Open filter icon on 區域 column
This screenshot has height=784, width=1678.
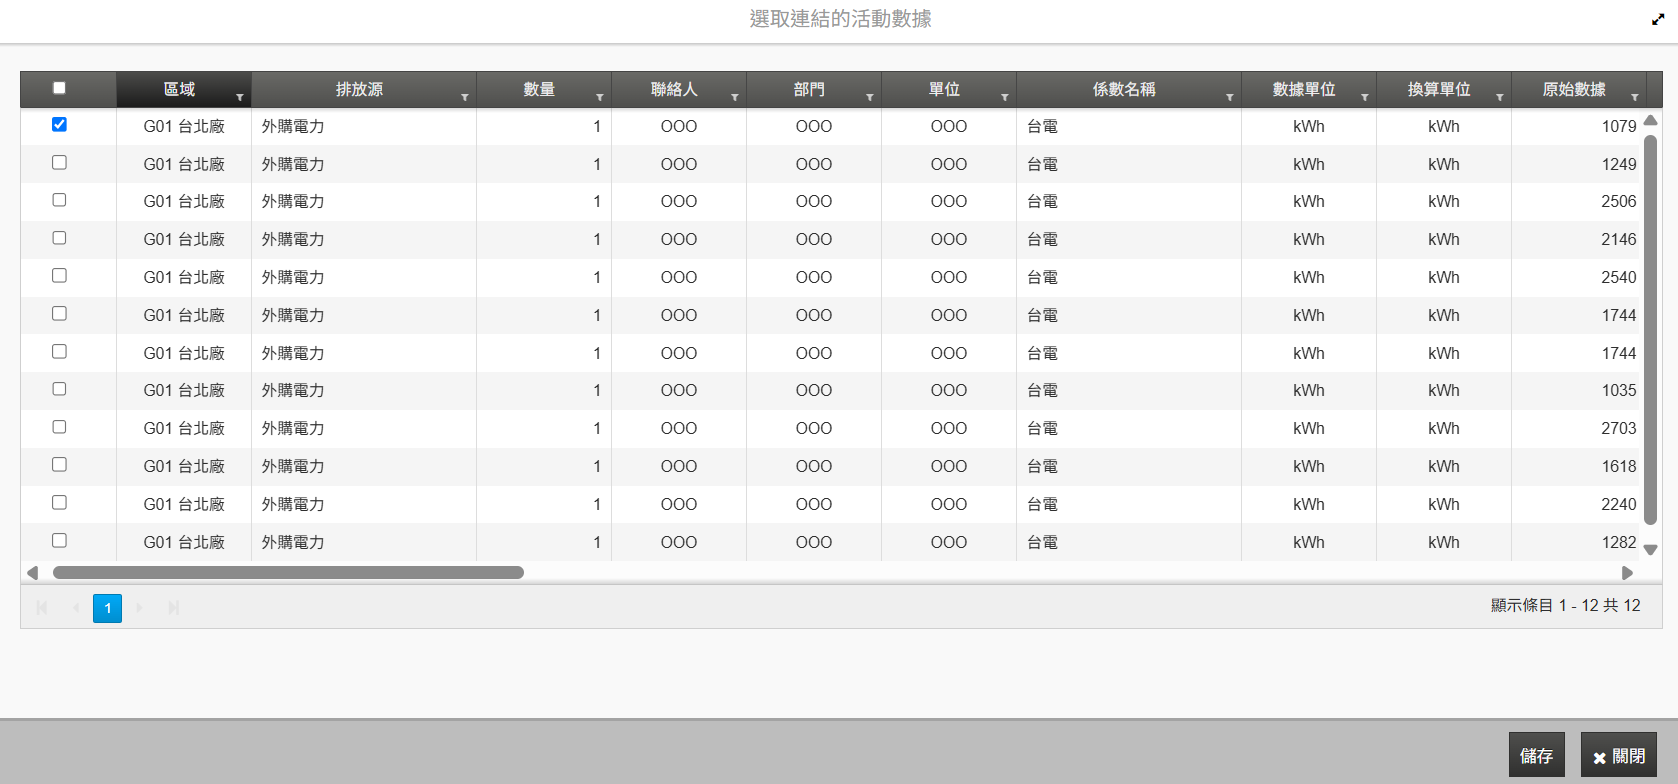point(240,97)
